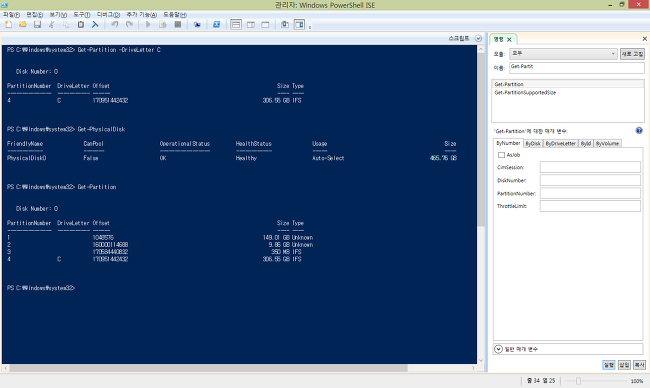Click the Start PowerShell.exe blue icon
Image resolution: width=650 pixels, height=388 pixels.
216,24
